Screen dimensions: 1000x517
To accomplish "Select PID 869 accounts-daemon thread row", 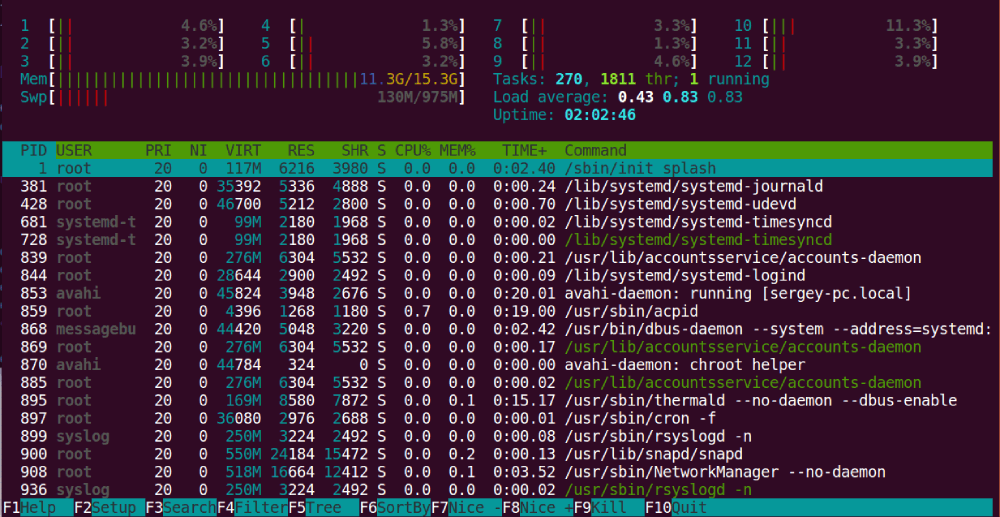I will point(497,347).
